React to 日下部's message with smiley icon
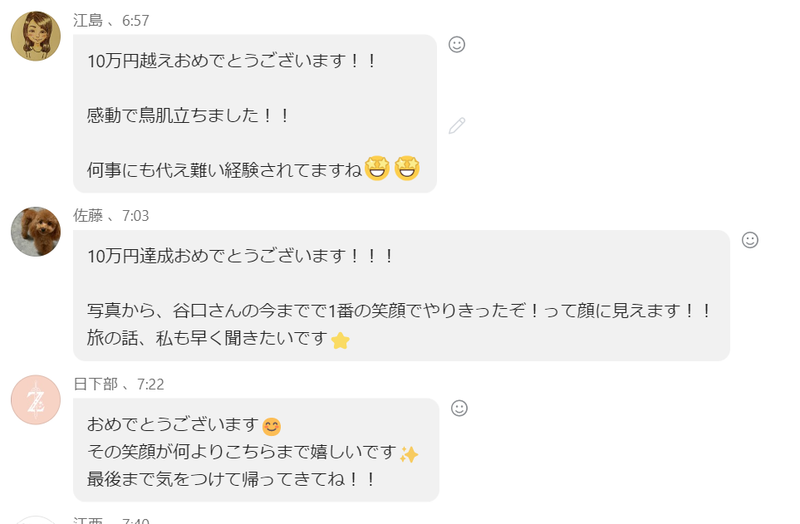The image size is (800, 524). click(459, 408)
